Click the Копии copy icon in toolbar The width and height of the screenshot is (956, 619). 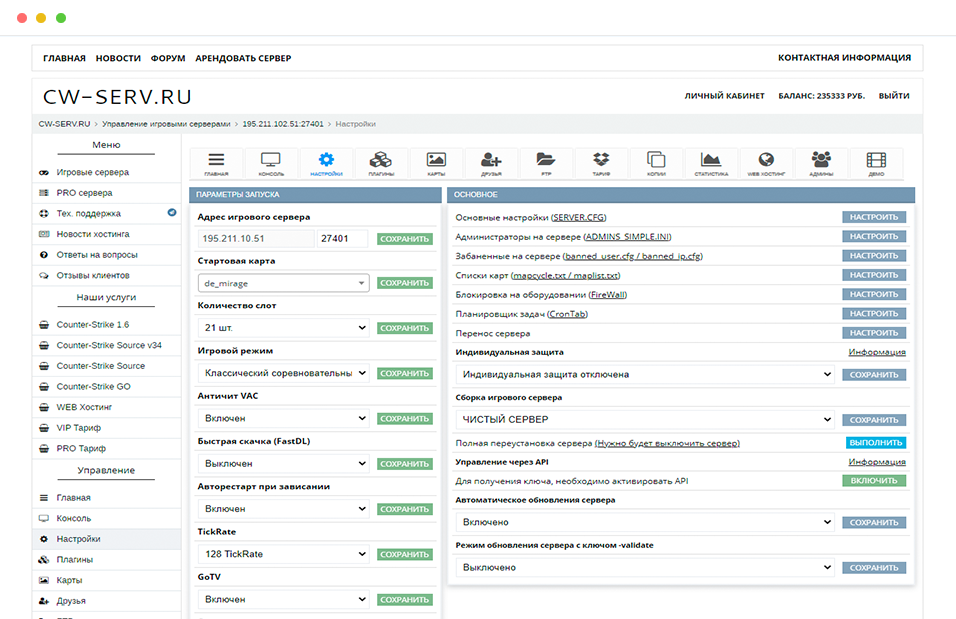656,163
